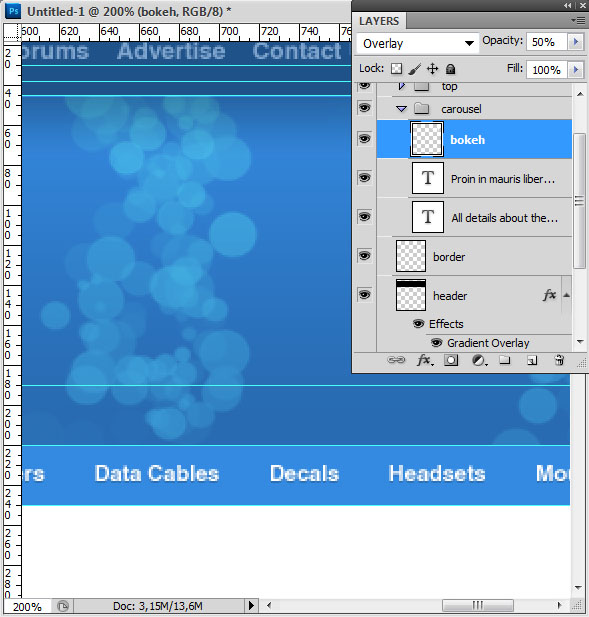
Task: Click the Layers panel scroll up arrow
Action: pyautogui.click(x=580, y=94)
